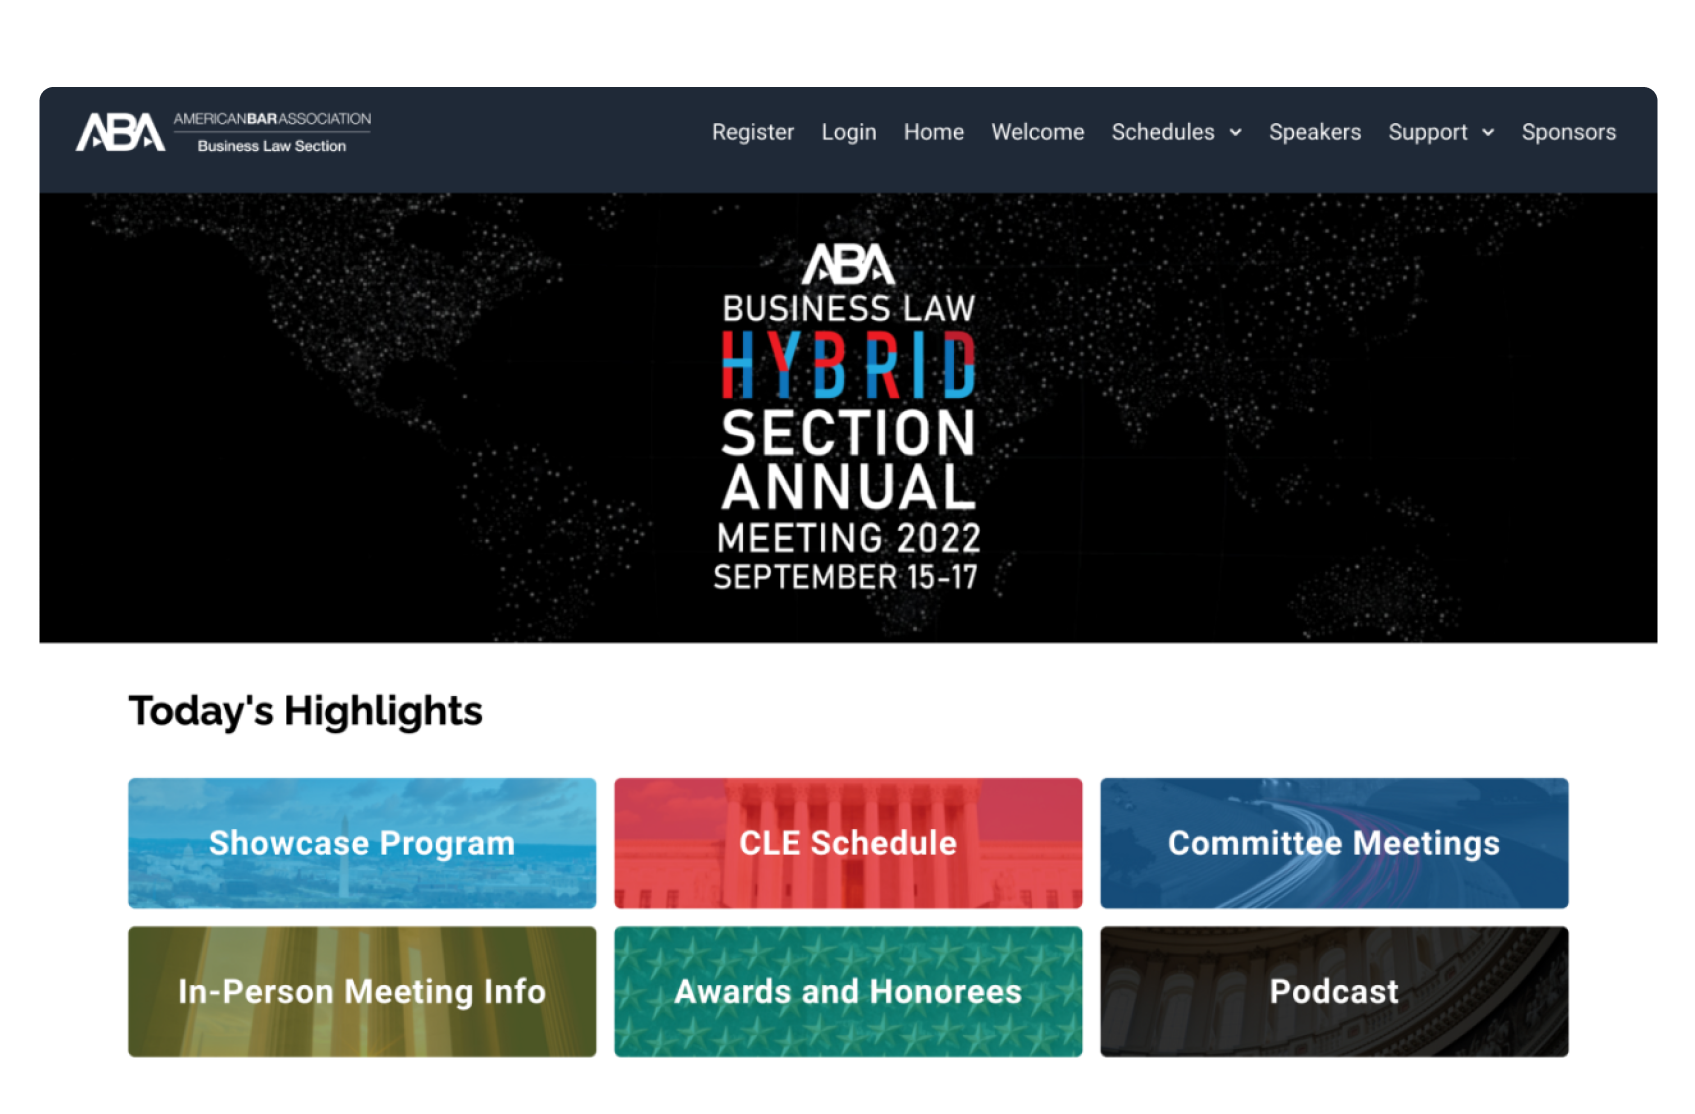1695x1114 pixels.
Task: Open the Showcase Program tile
Action: [360, 843]
